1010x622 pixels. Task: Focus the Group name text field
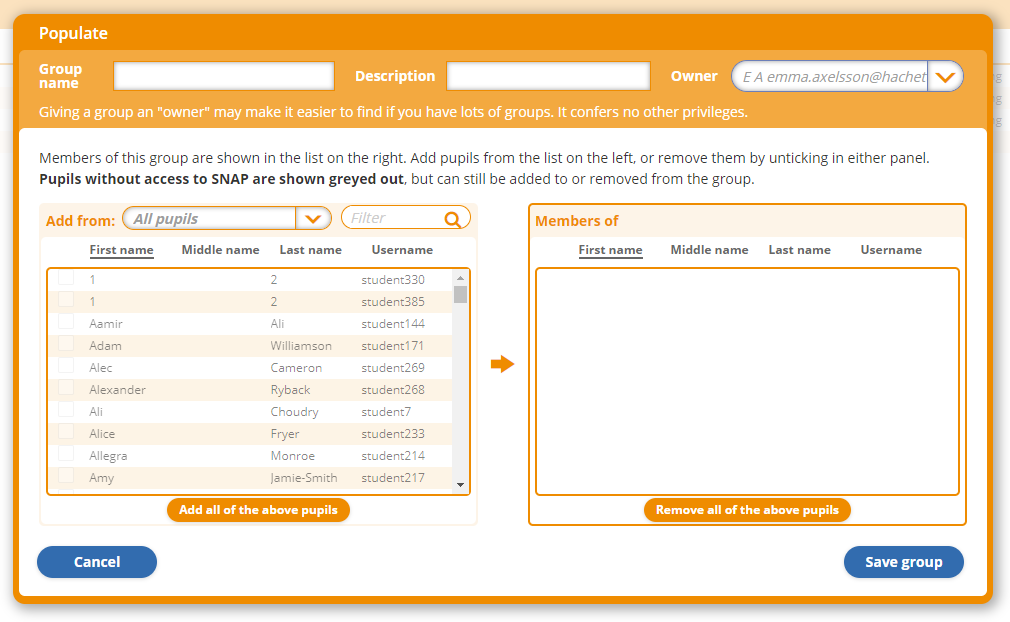(224, 76)
